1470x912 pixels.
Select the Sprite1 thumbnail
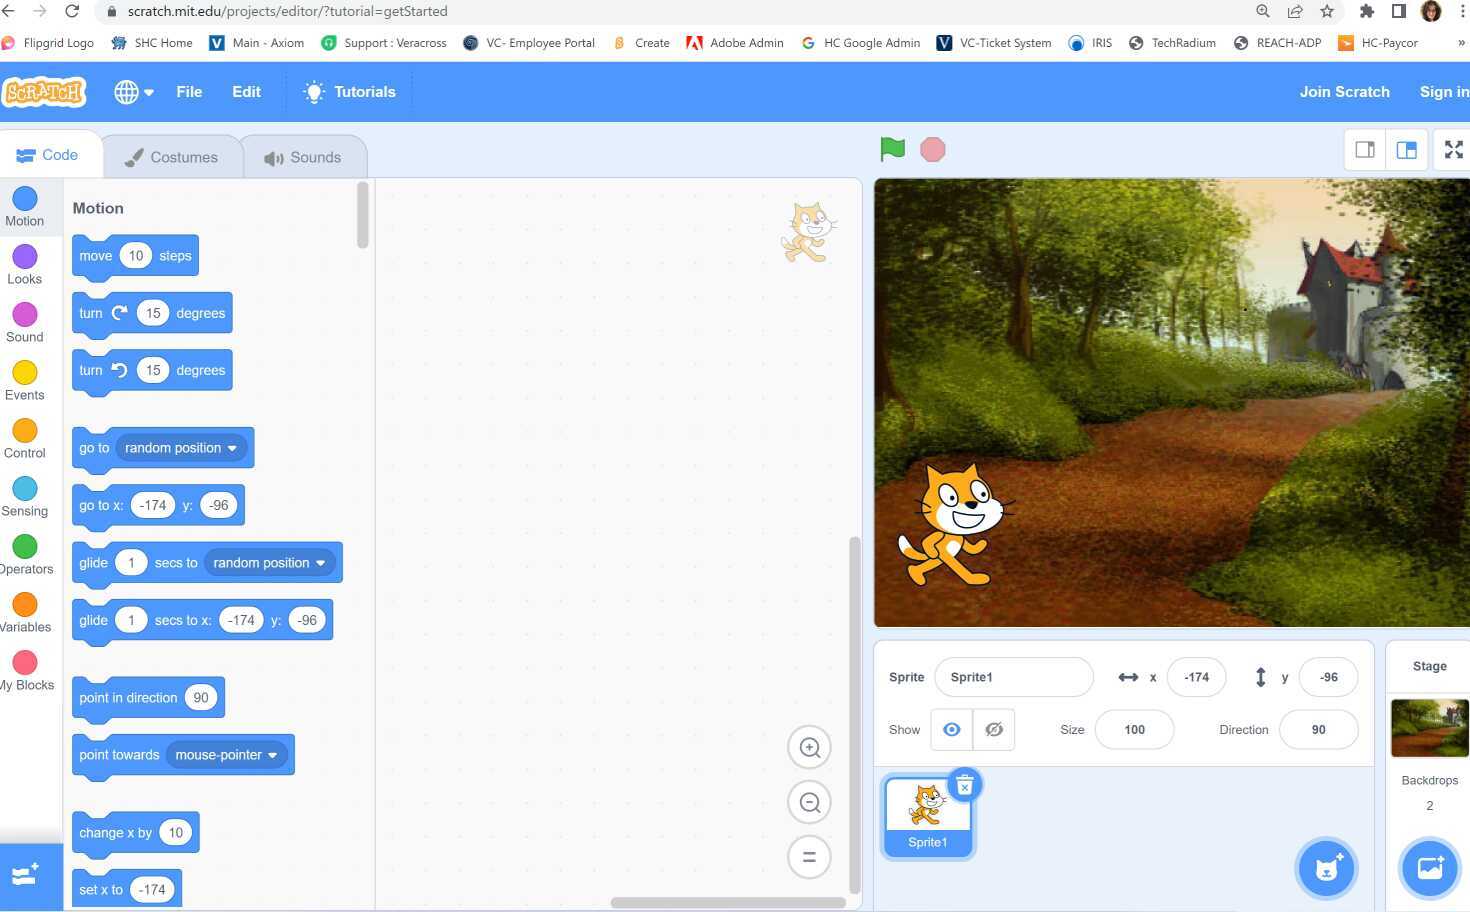tap(927, 817)
